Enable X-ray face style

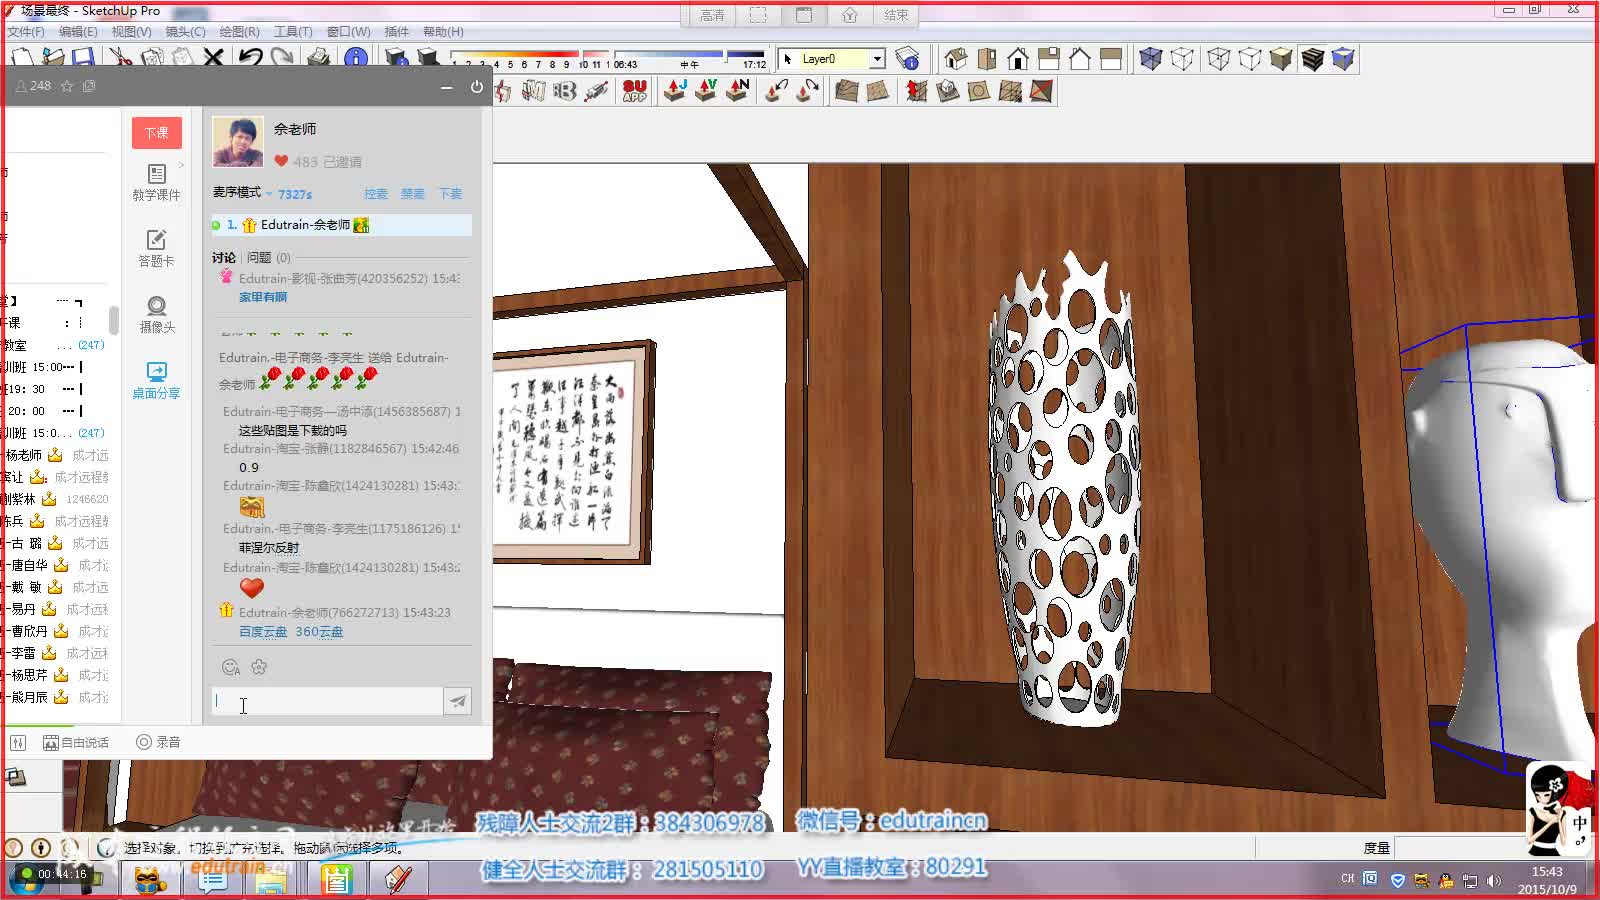coord(1151,59)
